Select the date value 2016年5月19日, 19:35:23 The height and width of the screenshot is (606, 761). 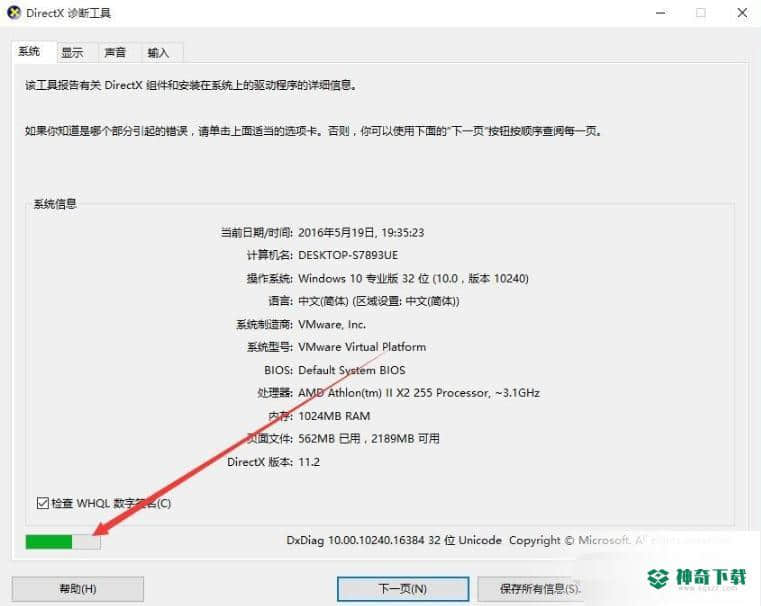tap(361, 233)
